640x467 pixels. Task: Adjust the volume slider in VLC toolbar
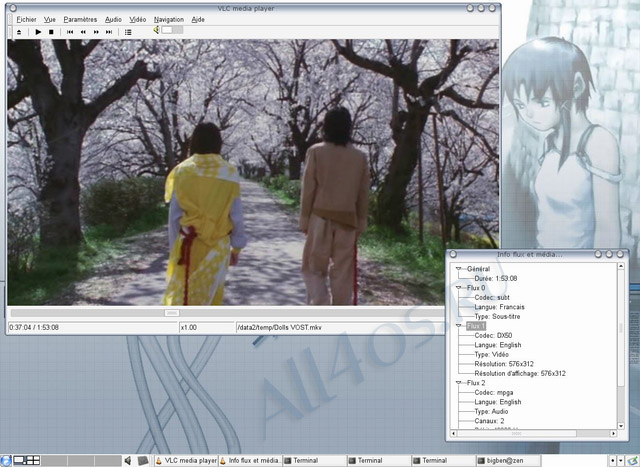coord(172,30)
